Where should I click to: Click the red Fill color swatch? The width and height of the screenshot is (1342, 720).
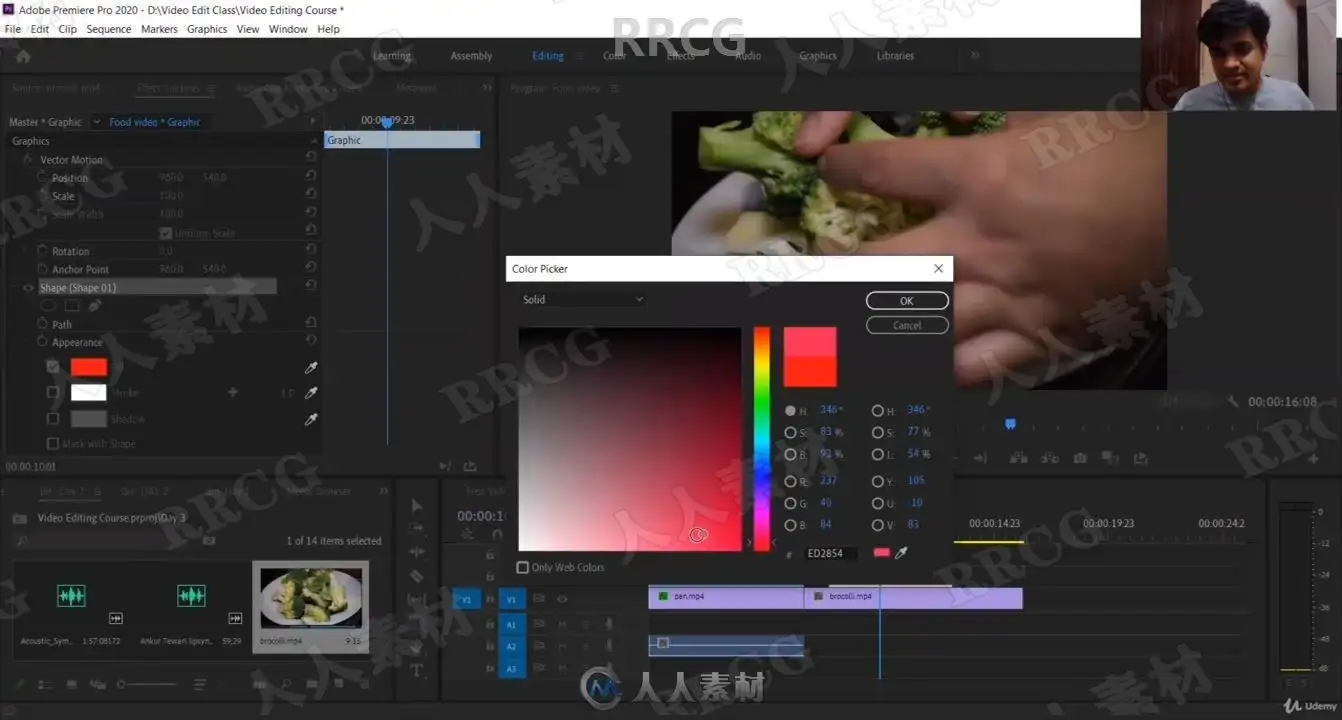[88, 367]
